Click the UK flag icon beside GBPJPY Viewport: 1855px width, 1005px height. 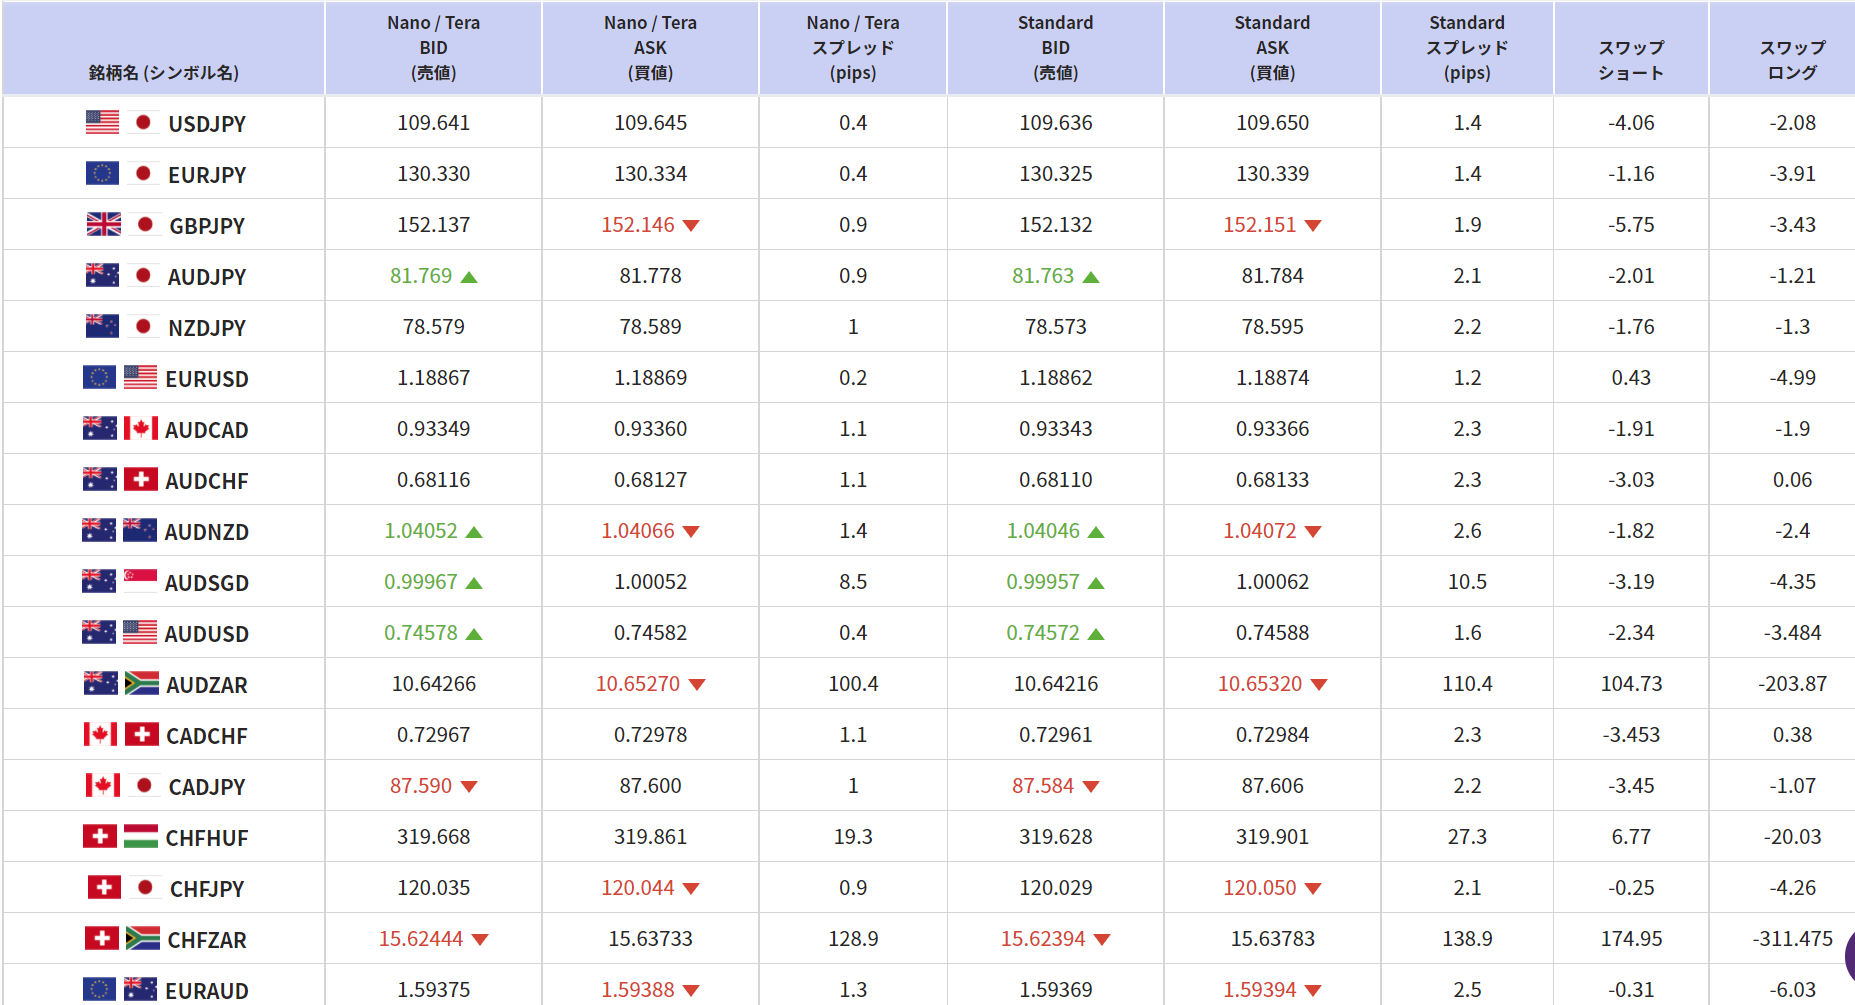[x=104, y=225]
